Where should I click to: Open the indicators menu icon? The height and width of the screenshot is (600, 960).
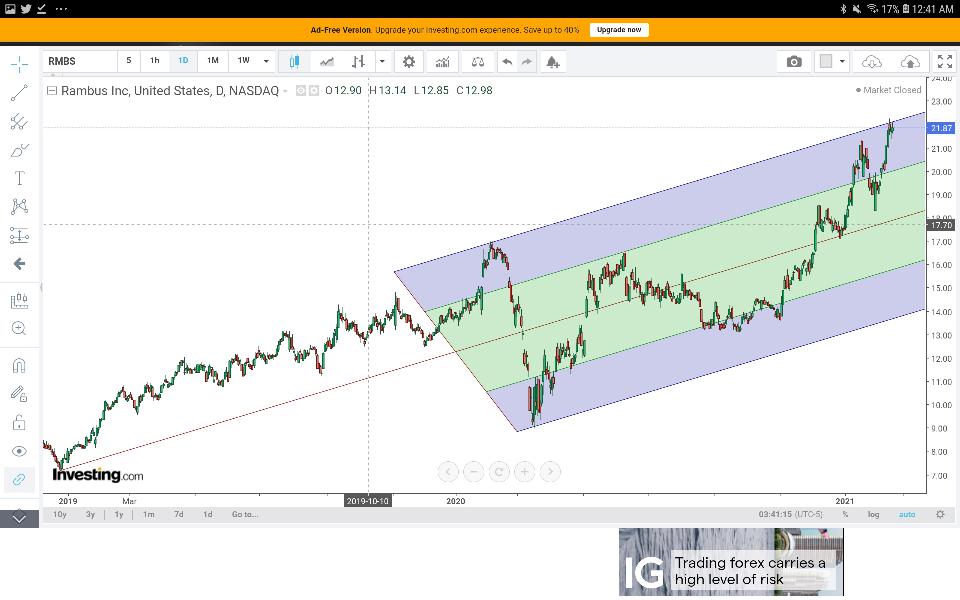(x=442, y=62)
